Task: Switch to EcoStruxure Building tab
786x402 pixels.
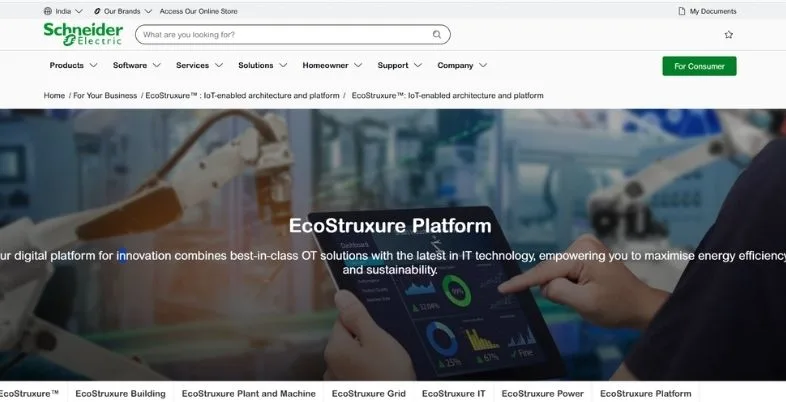Action: [120, 393]
